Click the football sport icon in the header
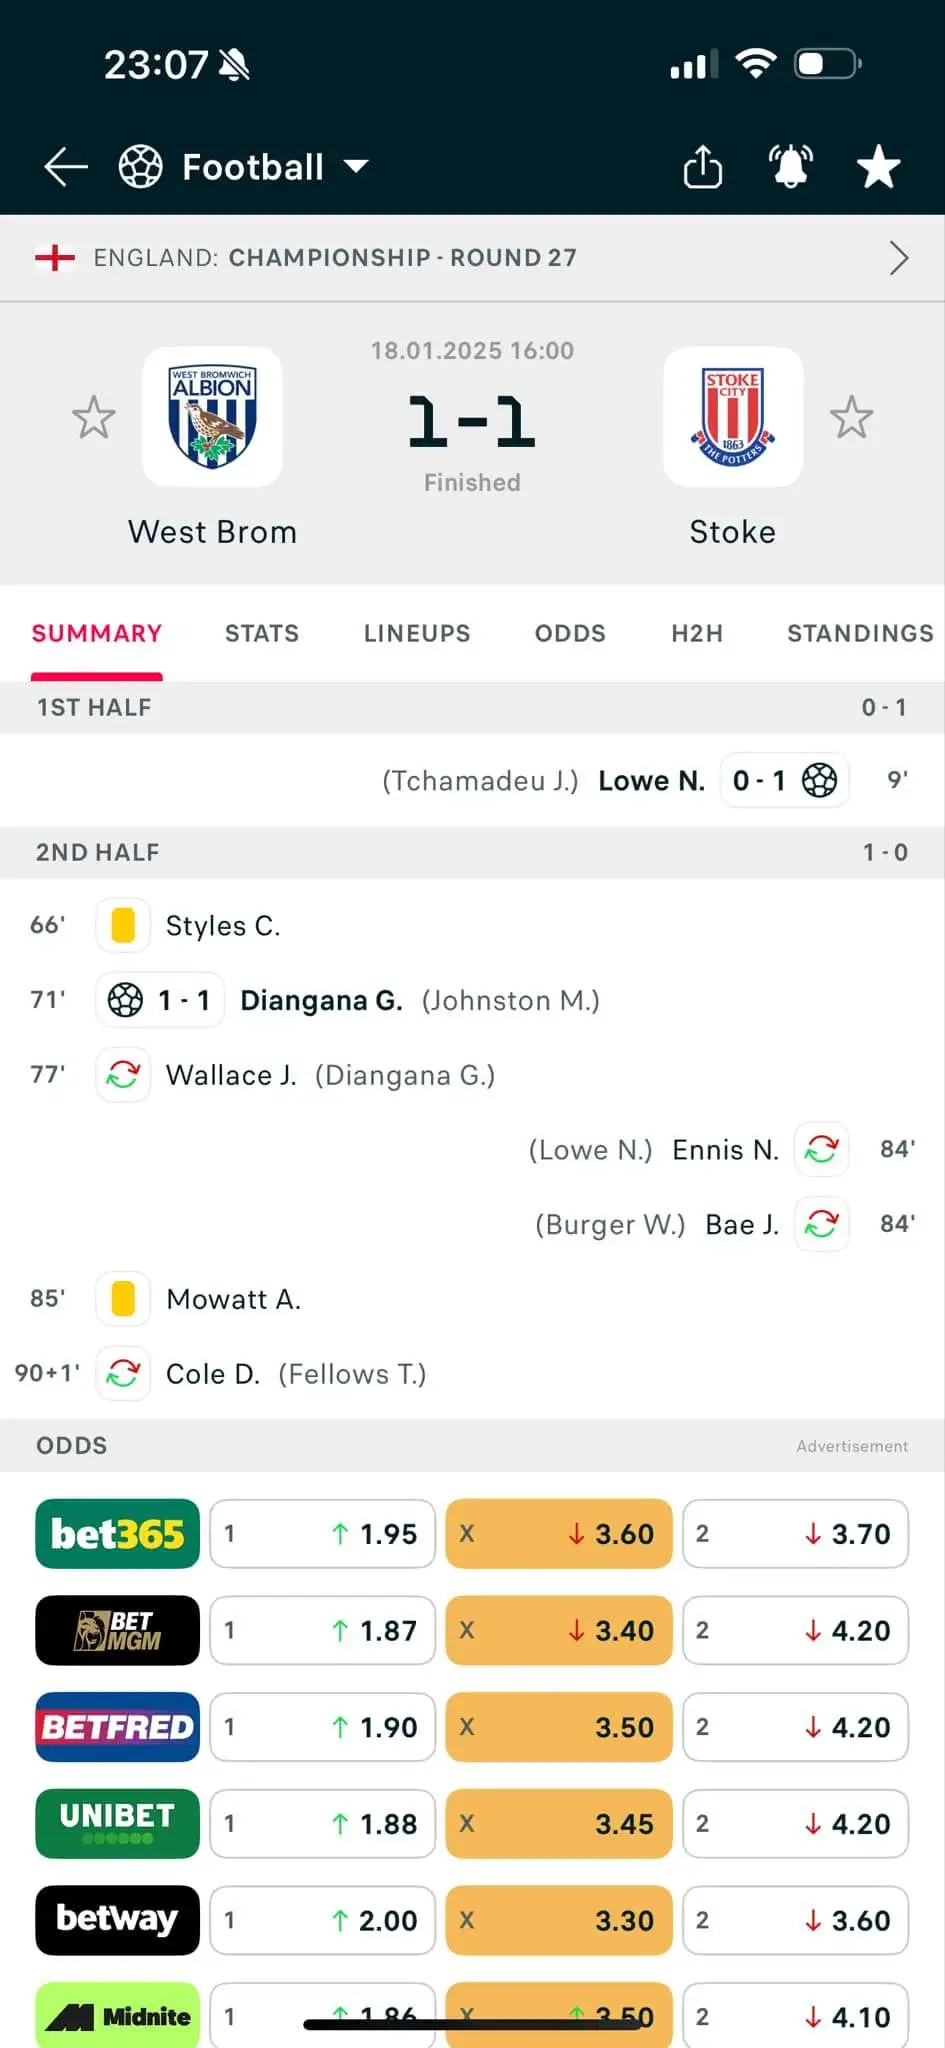This screenshot has height=2048, width=945. [x=140, y=166]
